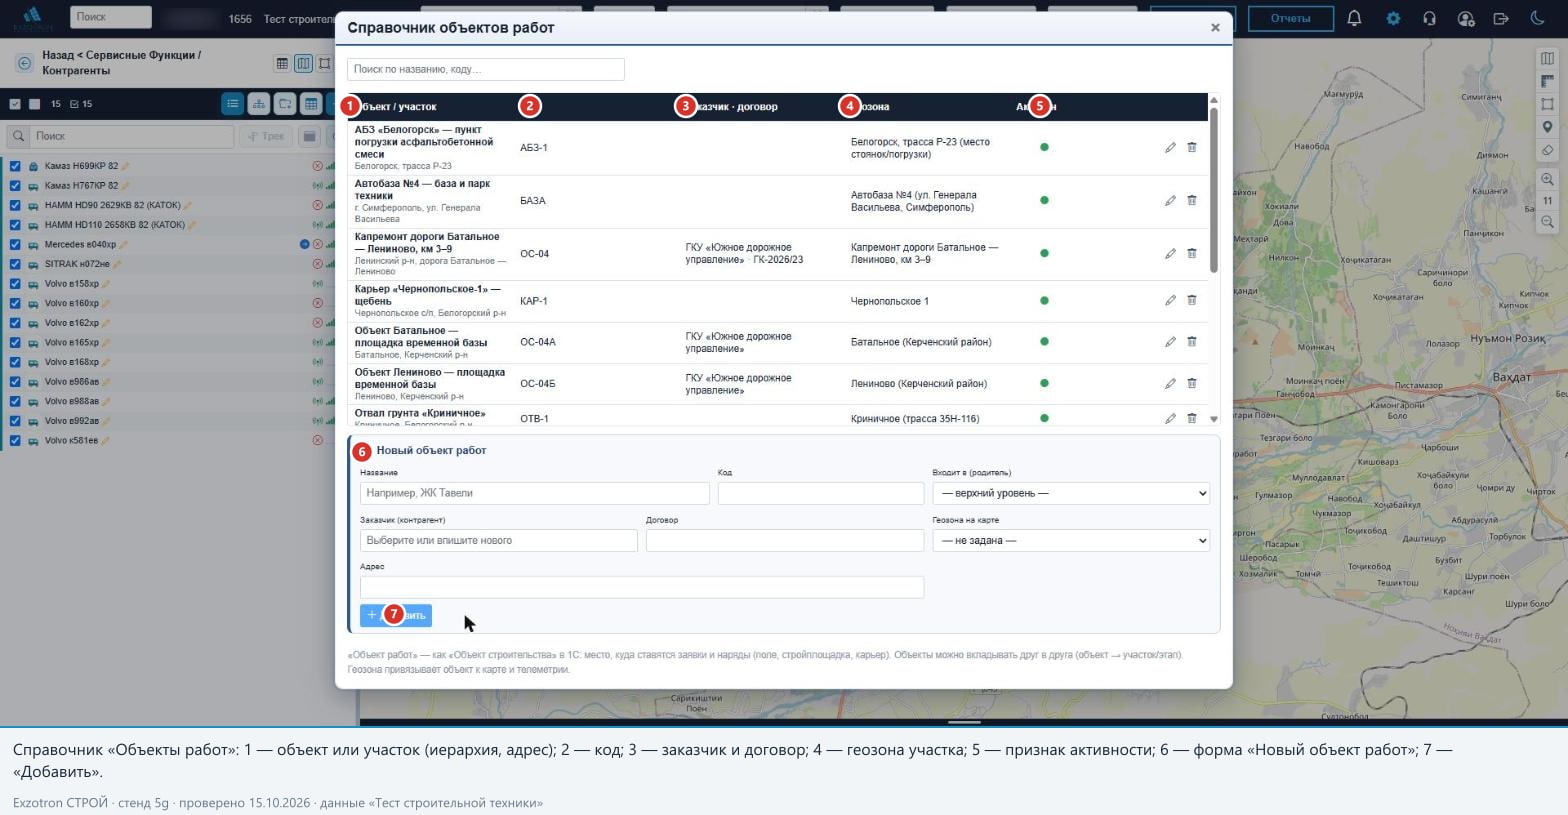The width and height of the screenshot is (1568, 815).
Task: Toggle the select-all checkbox above vehicle list
Action: [15, 104]
